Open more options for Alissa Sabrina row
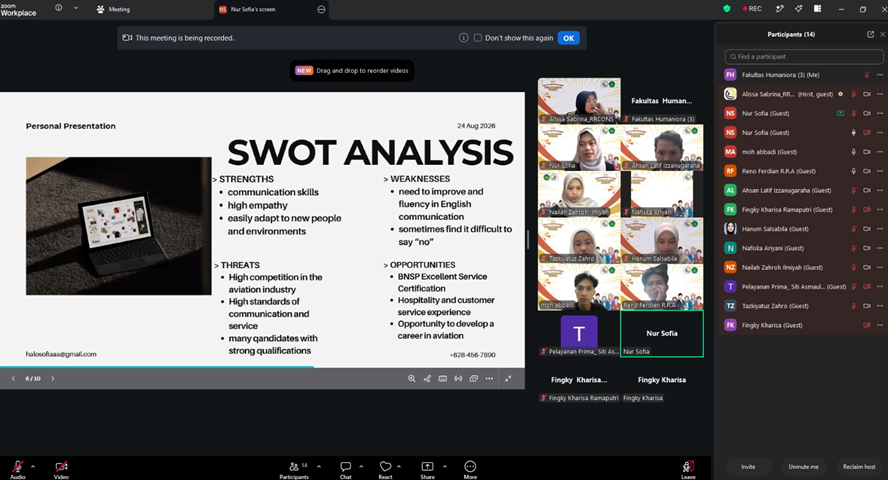 click(x=880, y=94)
